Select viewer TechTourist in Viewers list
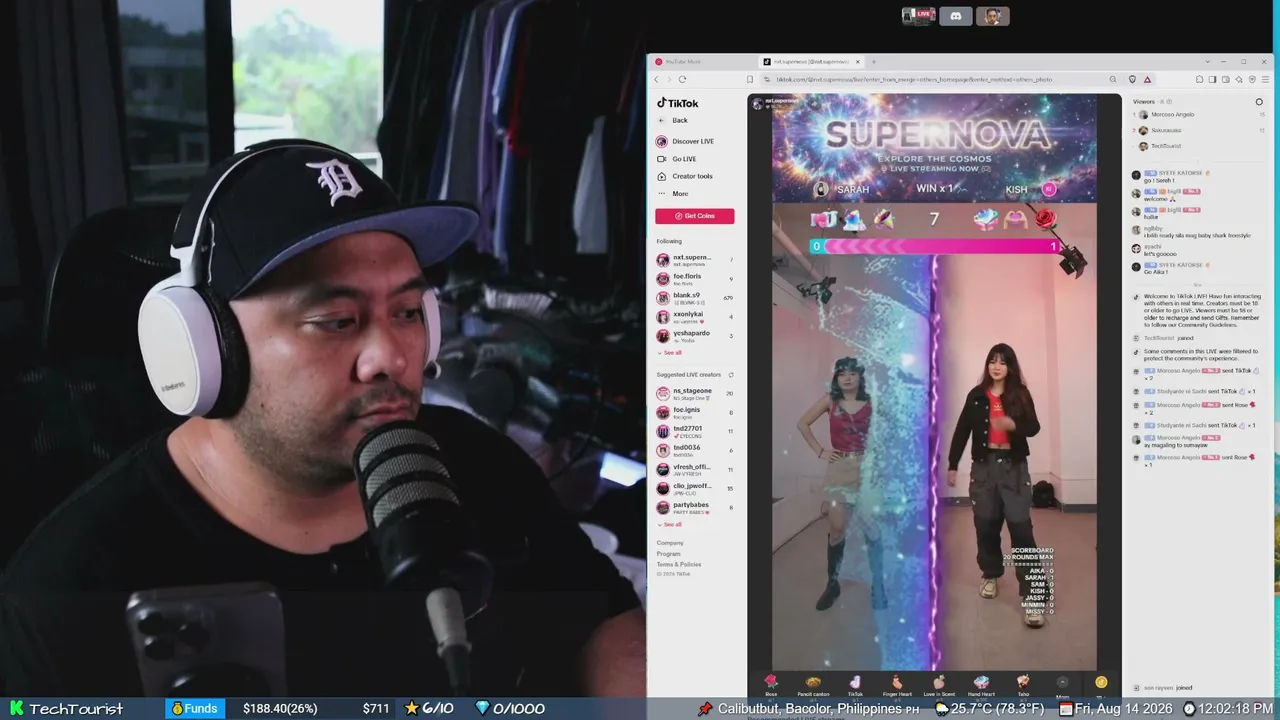This screenshot has width=1280, height=720. [1198, 146]
